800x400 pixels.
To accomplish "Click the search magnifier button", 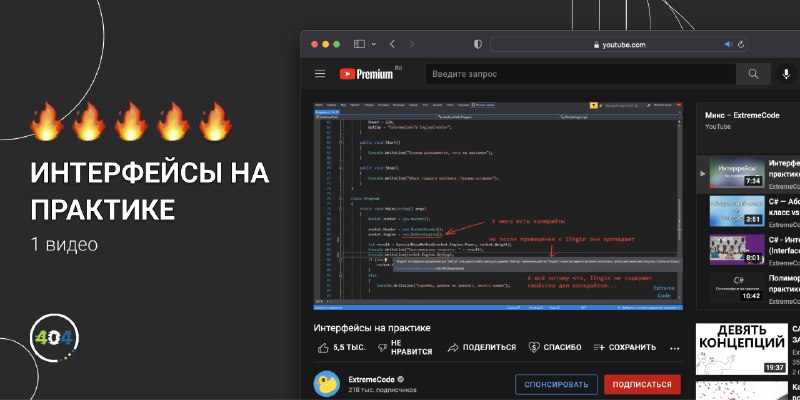I will tap(753, 74).
